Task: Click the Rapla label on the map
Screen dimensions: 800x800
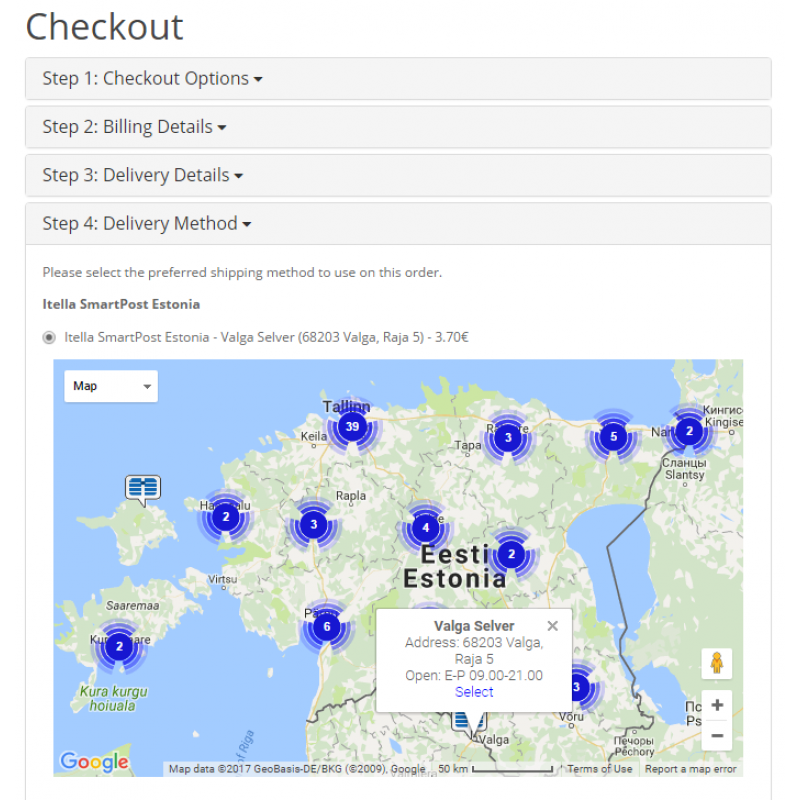Action: coord(351,495)
